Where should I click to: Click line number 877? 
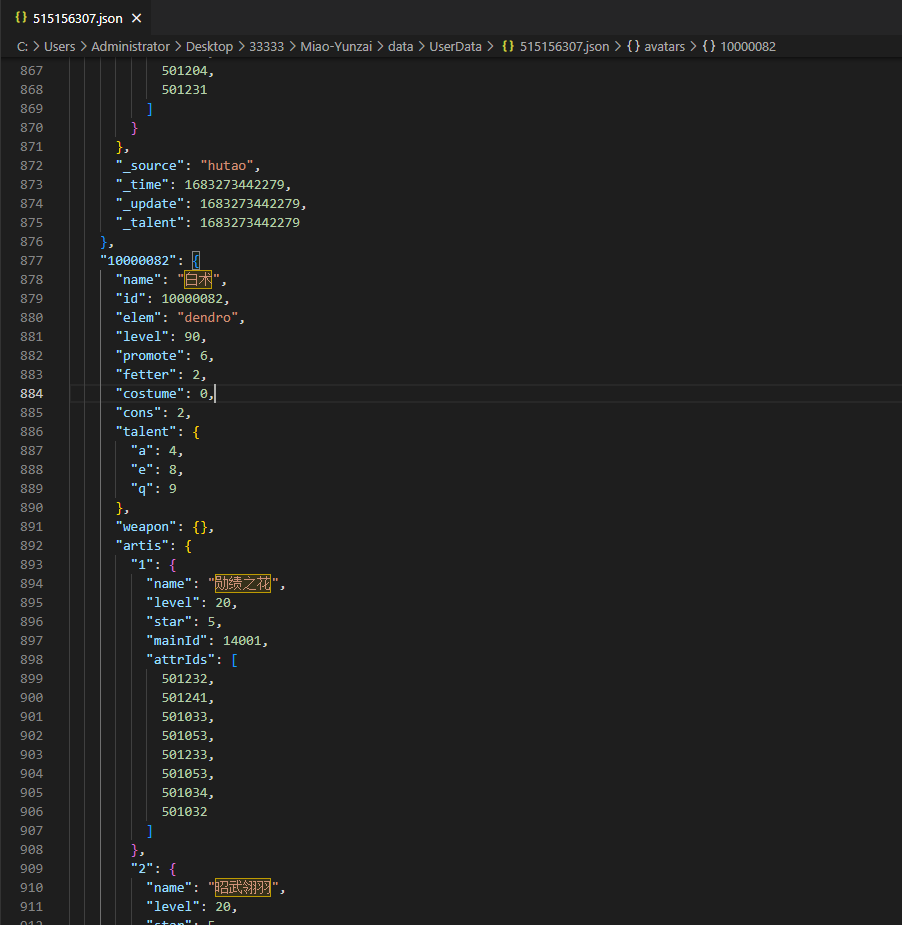coord(31,260)
